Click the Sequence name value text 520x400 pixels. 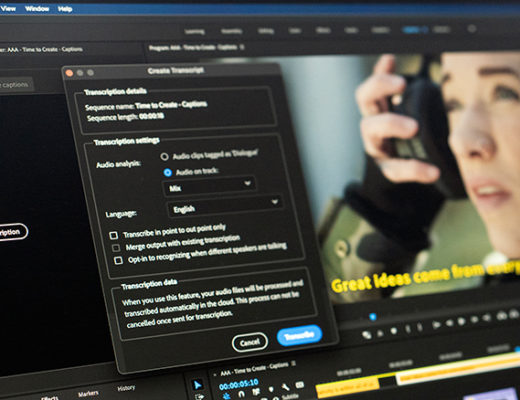pyautogui.click(x=171, y=105)
